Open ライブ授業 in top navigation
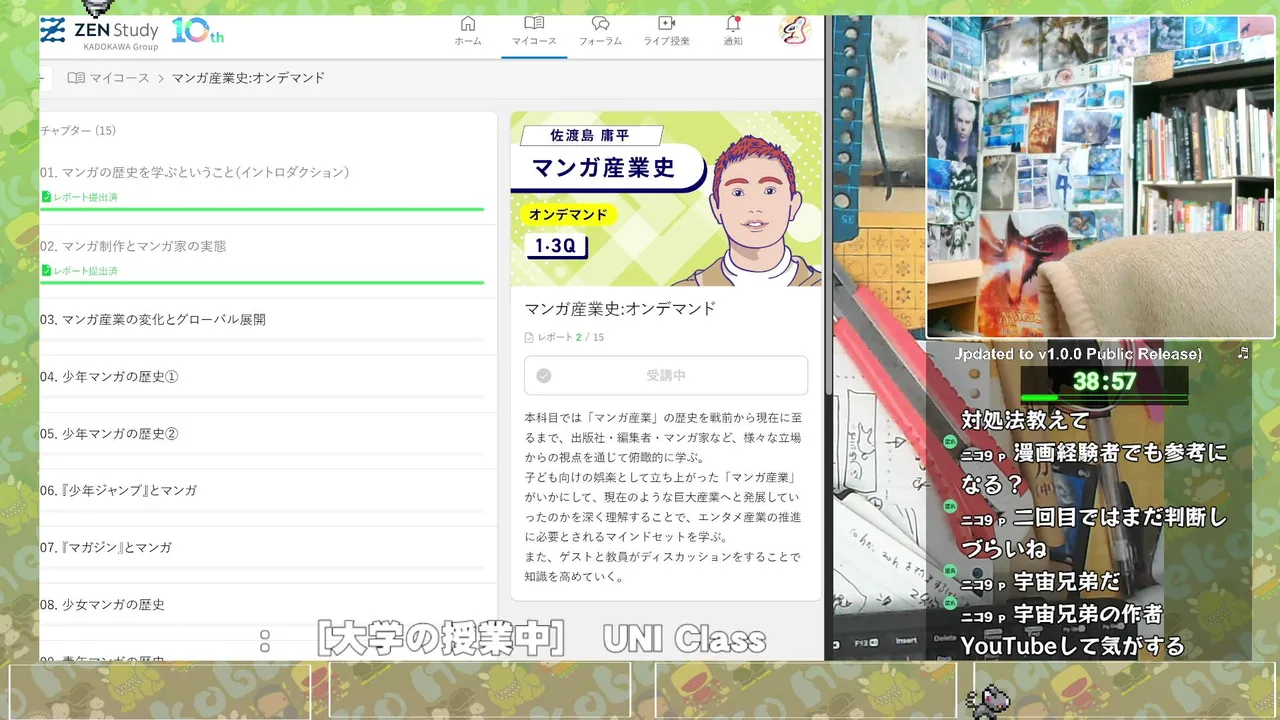 coord(666,31)
